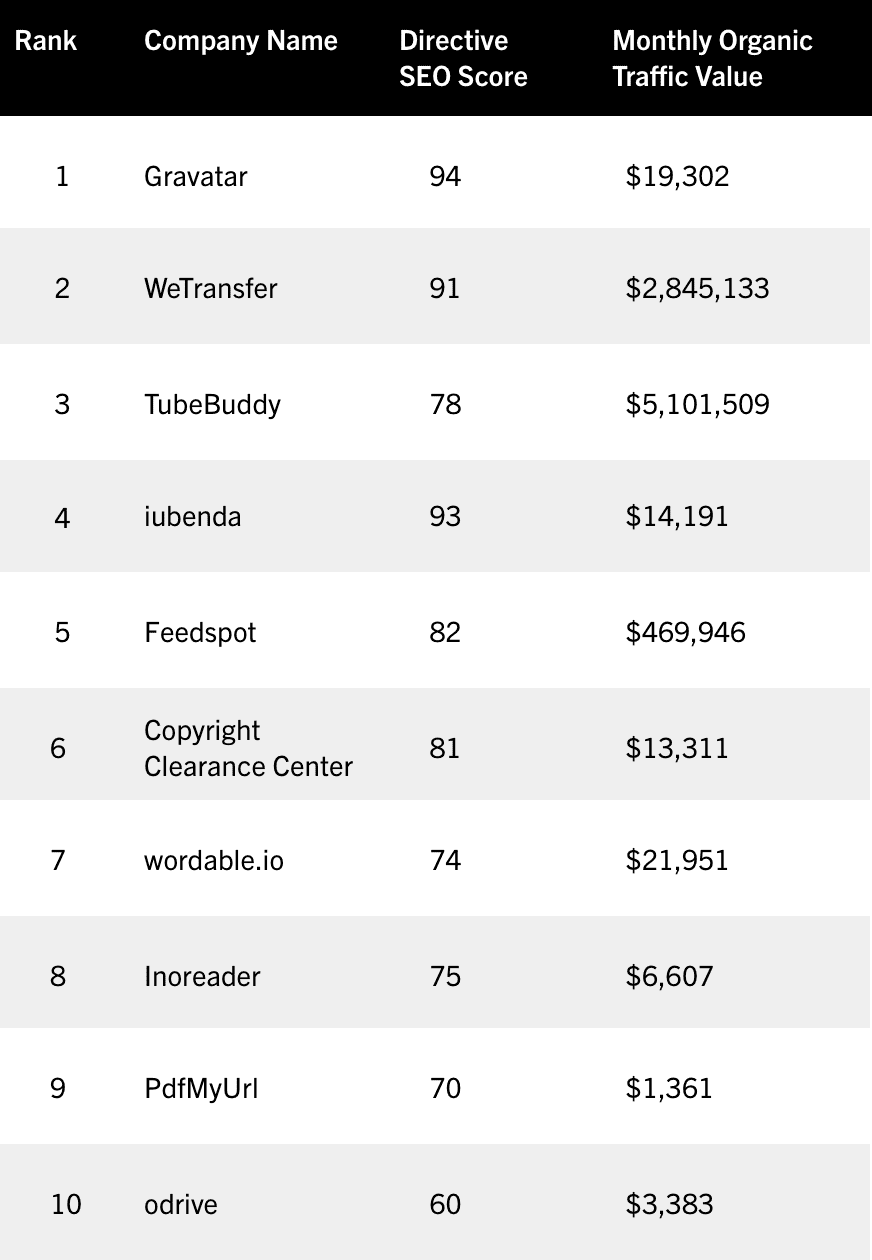This screenshot has width=872, height=1260.
Task: Select the Feedspot row name
Action: [200, 632]
